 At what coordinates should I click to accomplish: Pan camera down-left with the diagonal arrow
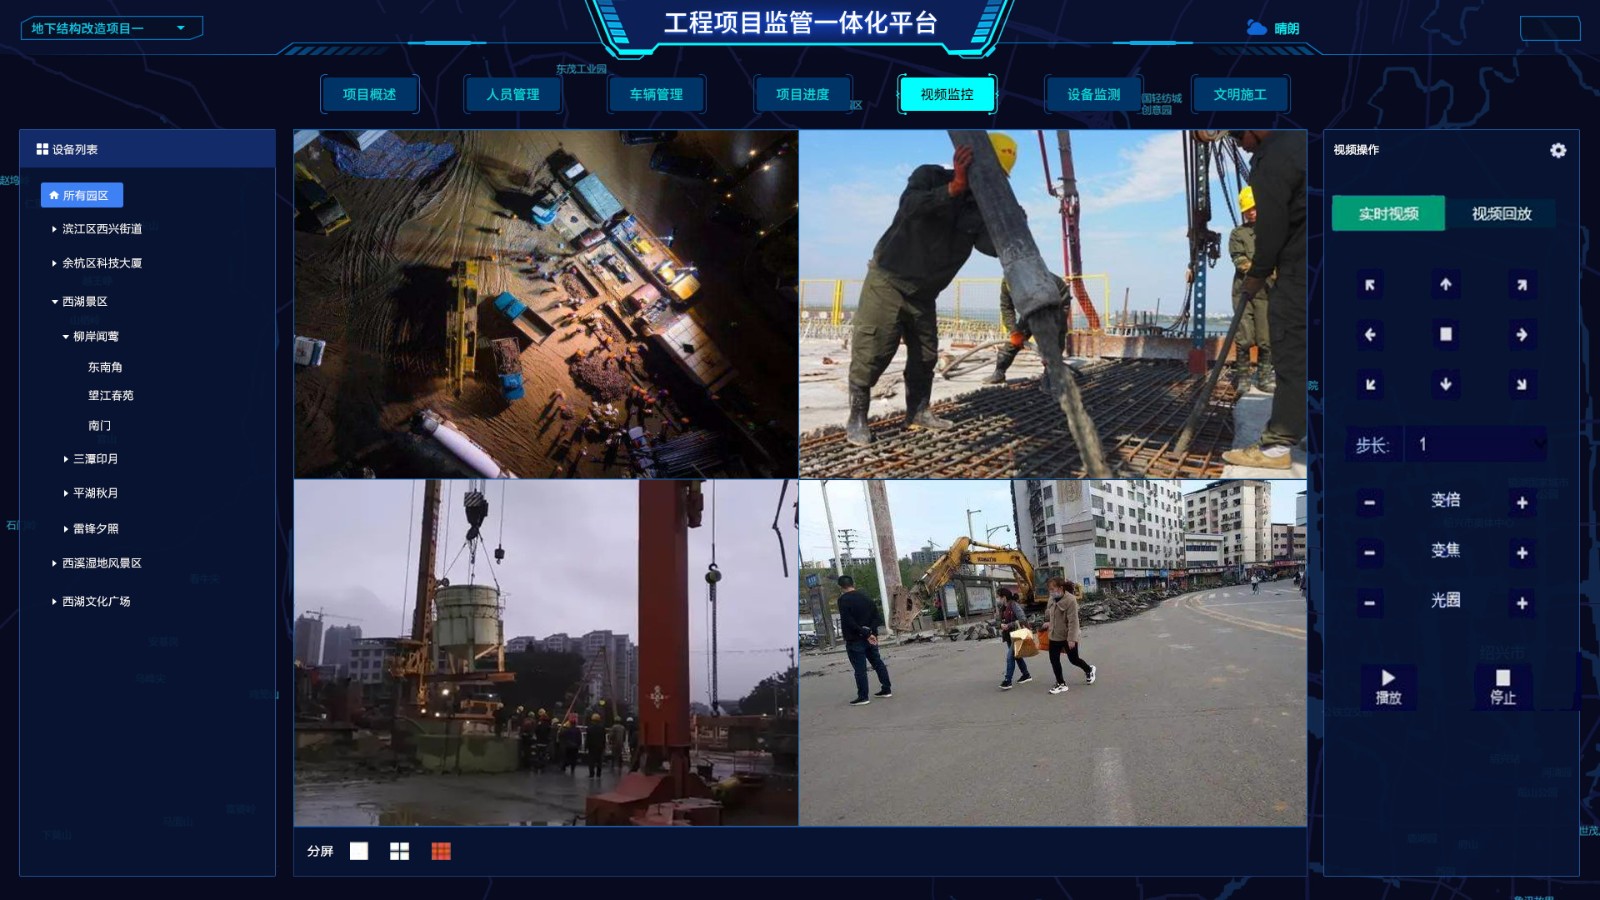[x=1370, y=384]
